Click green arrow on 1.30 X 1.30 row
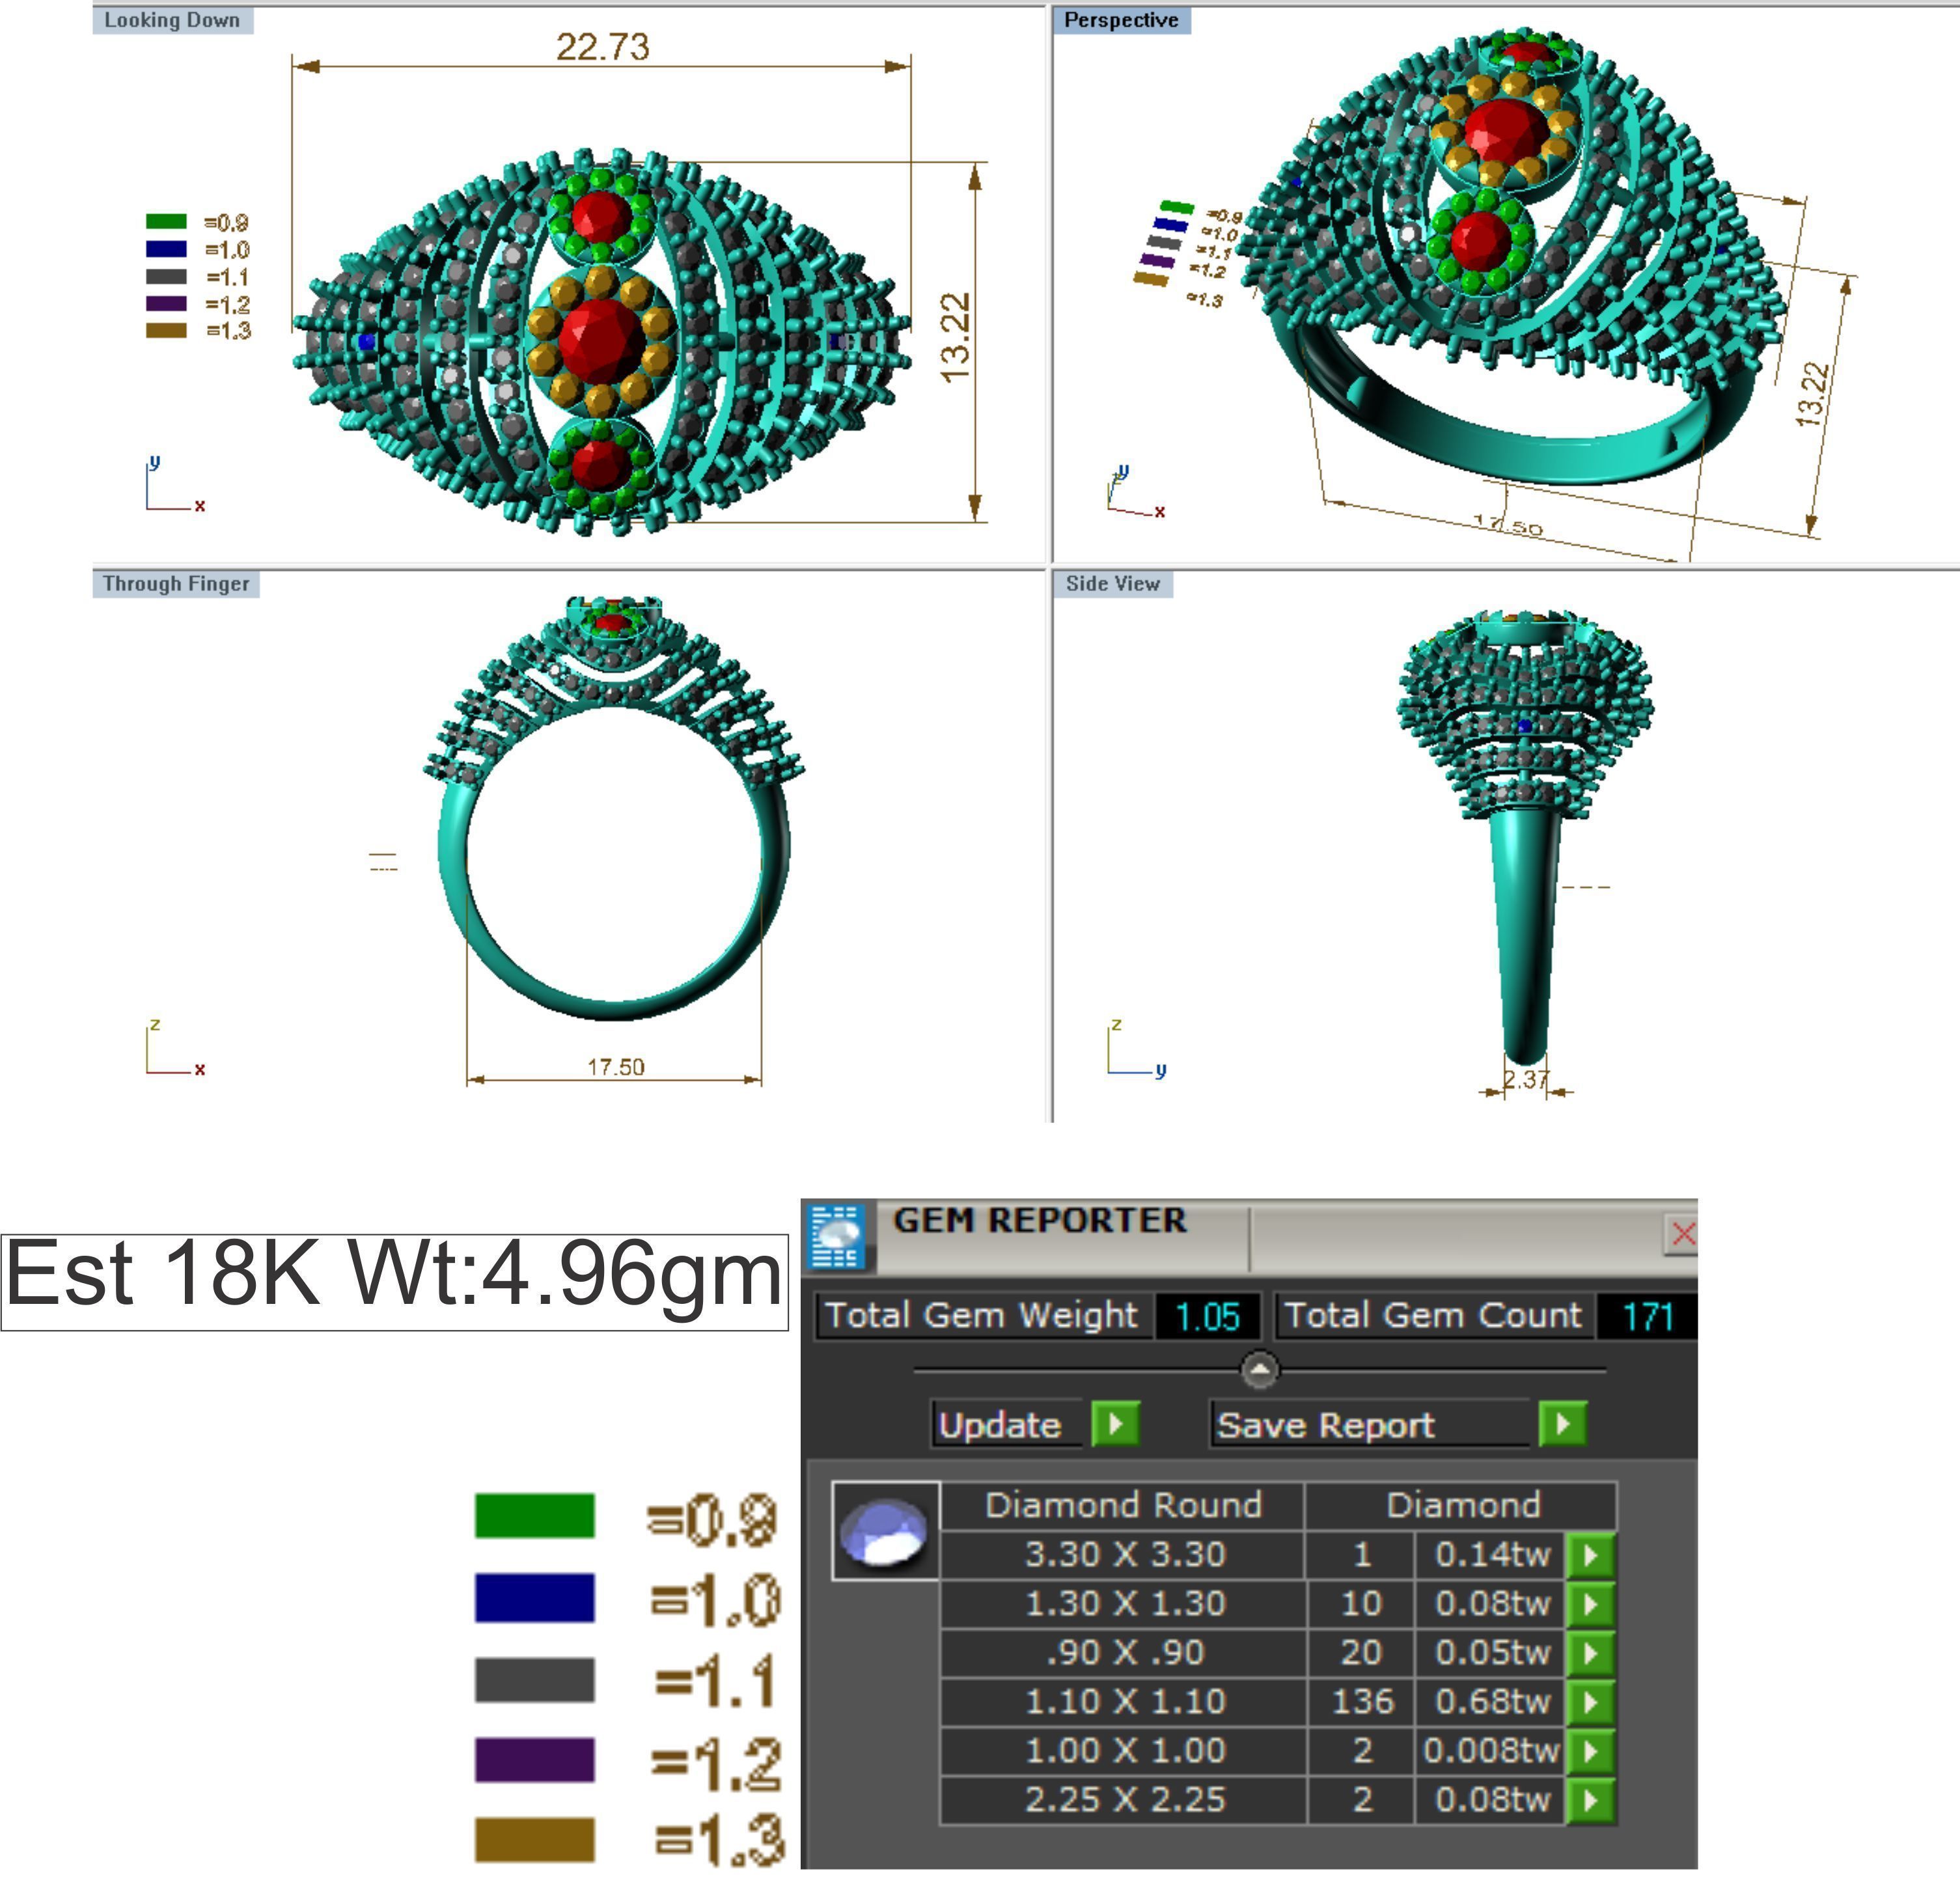Image resolution: width=1960 pixels, height=1880 pixels. coord(1590,1604)
